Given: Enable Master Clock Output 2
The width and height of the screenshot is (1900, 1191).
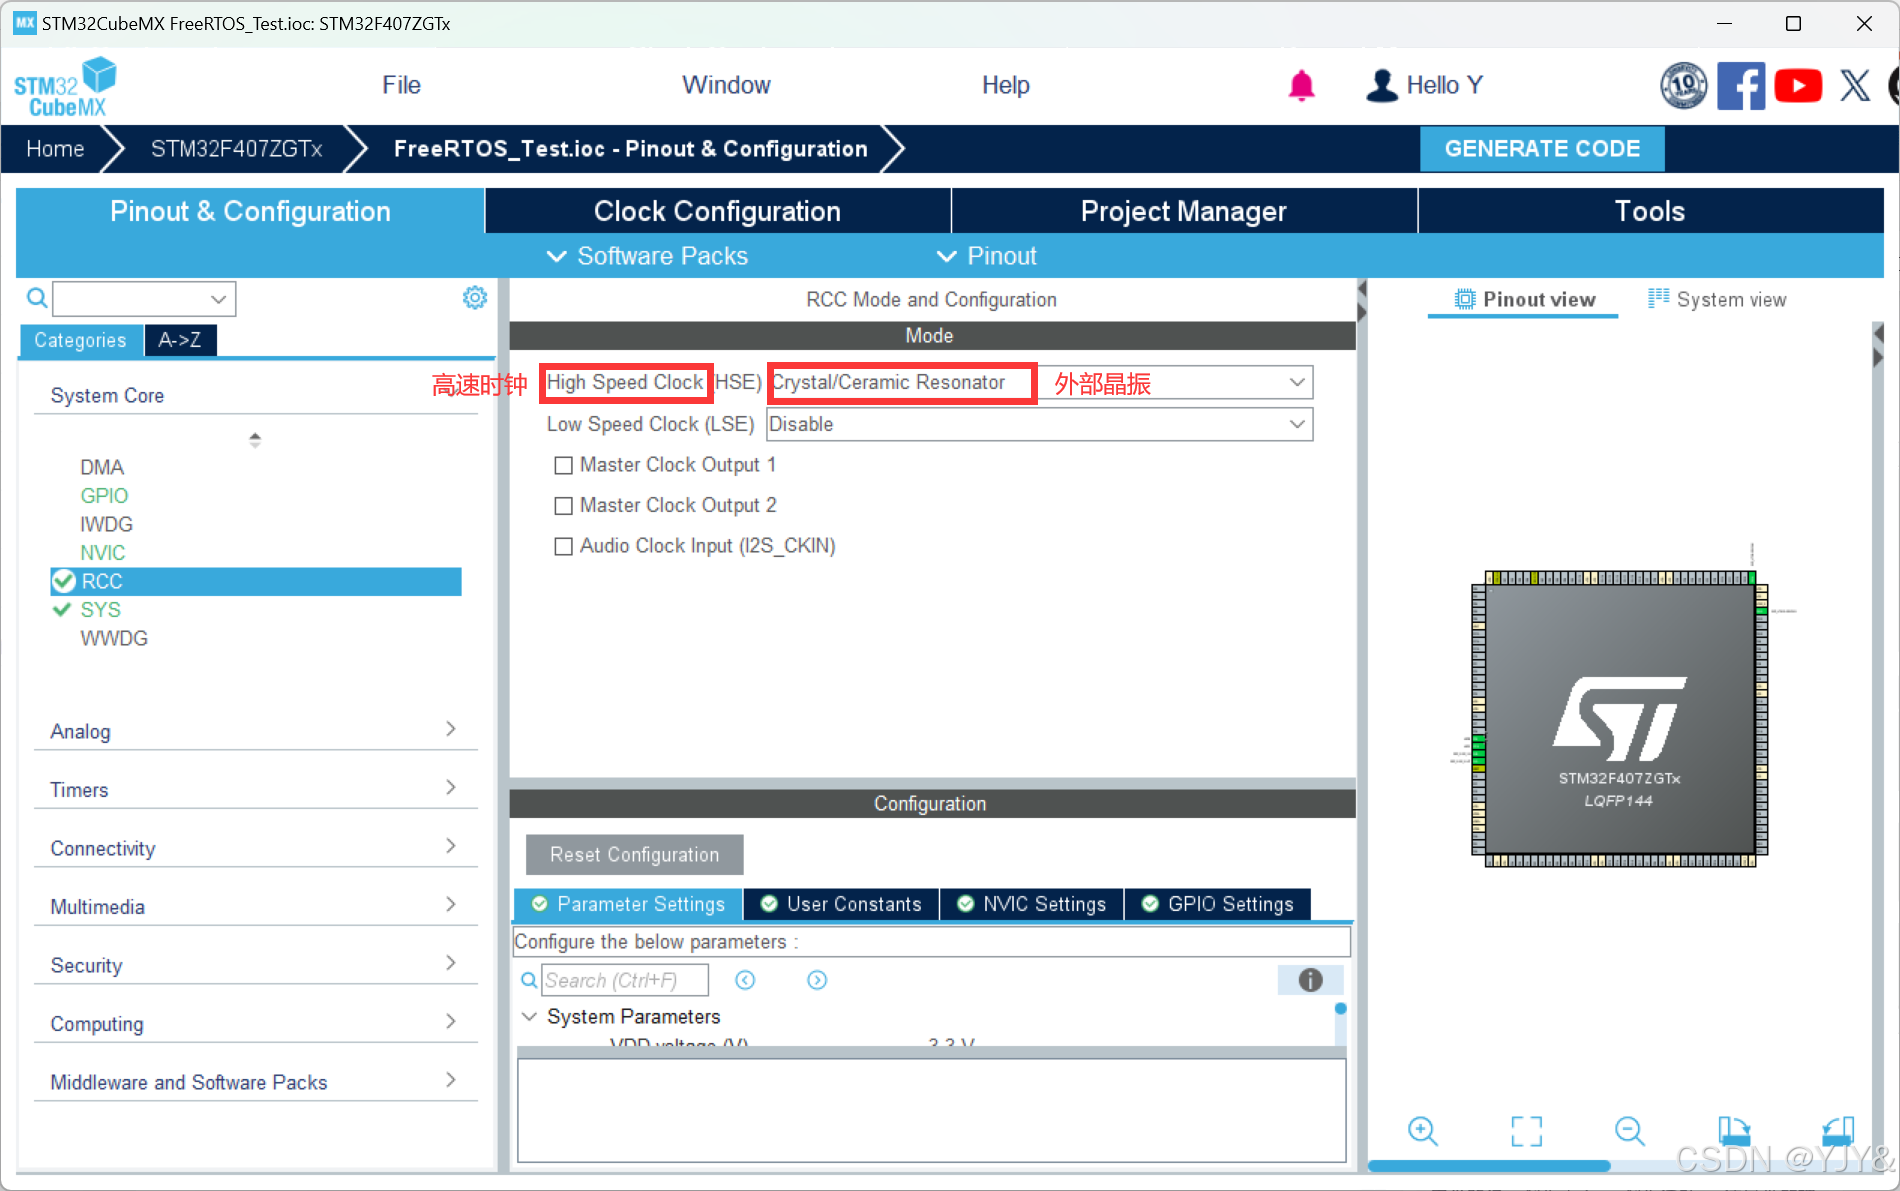Looking at the screenshot, I should click(x=563, y=505).
